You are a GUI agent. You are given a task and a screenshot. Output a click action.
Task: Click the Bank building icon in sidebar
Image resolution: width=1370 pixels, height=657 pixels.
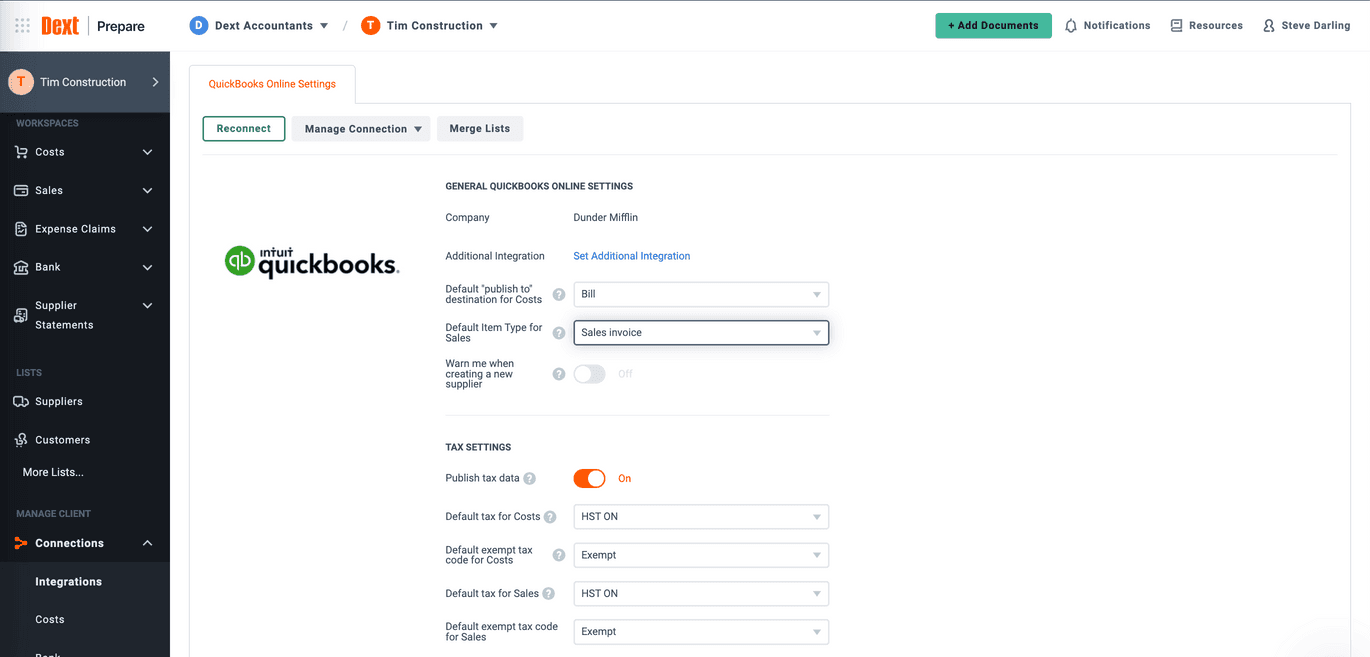pyautogui.click(x=21, y=267)
